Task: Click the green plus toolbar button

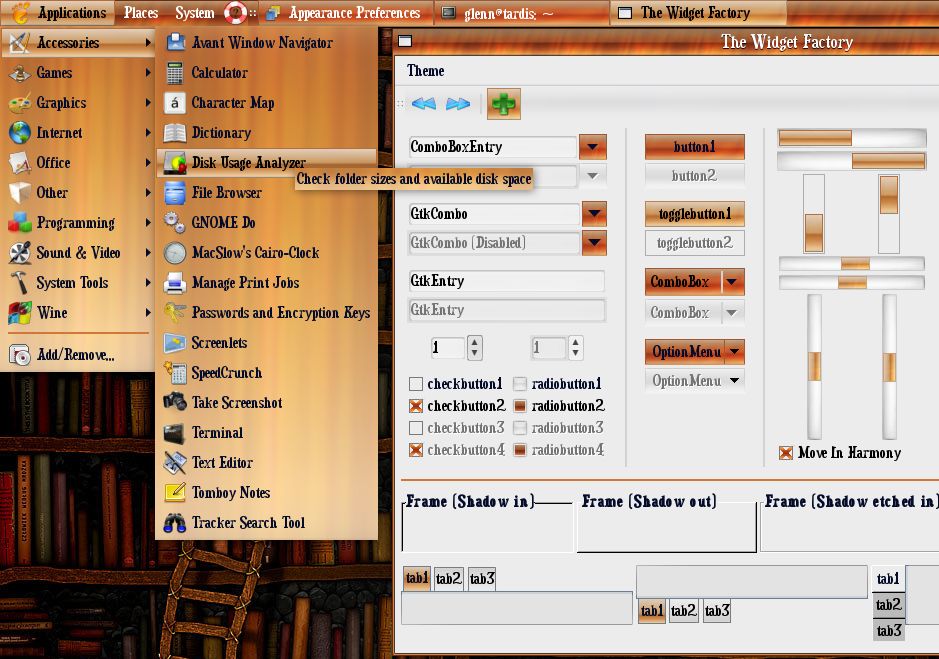Action: click(504, 104)
